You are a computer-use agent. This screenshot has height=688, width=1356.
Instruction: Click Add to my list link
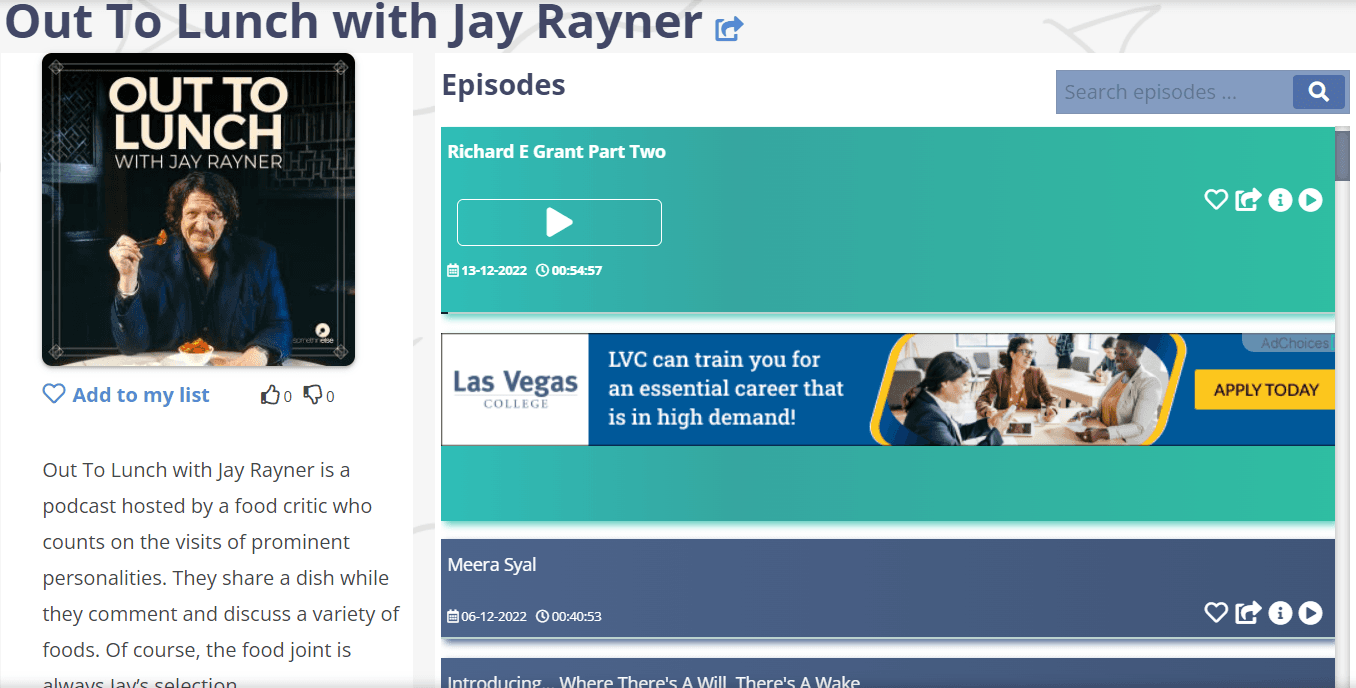coord(141,395)
